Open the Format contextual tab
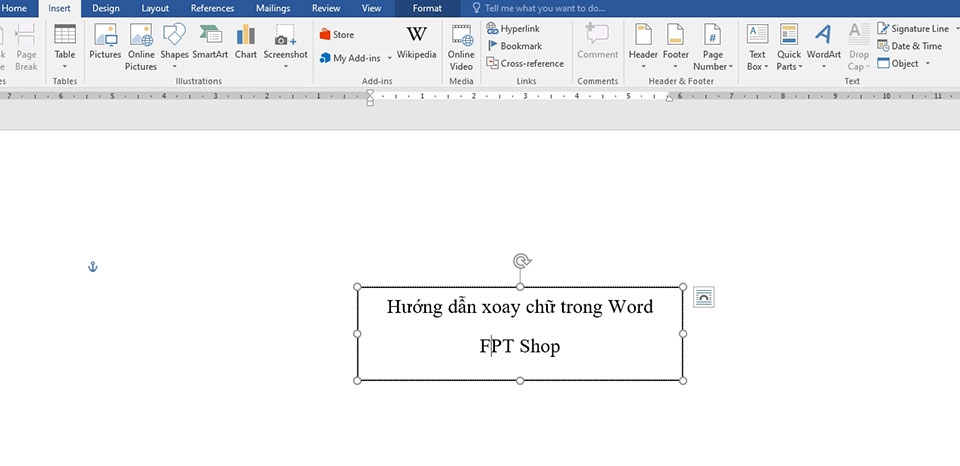Screen dimensions: 960x466 (x=427, y=9)
